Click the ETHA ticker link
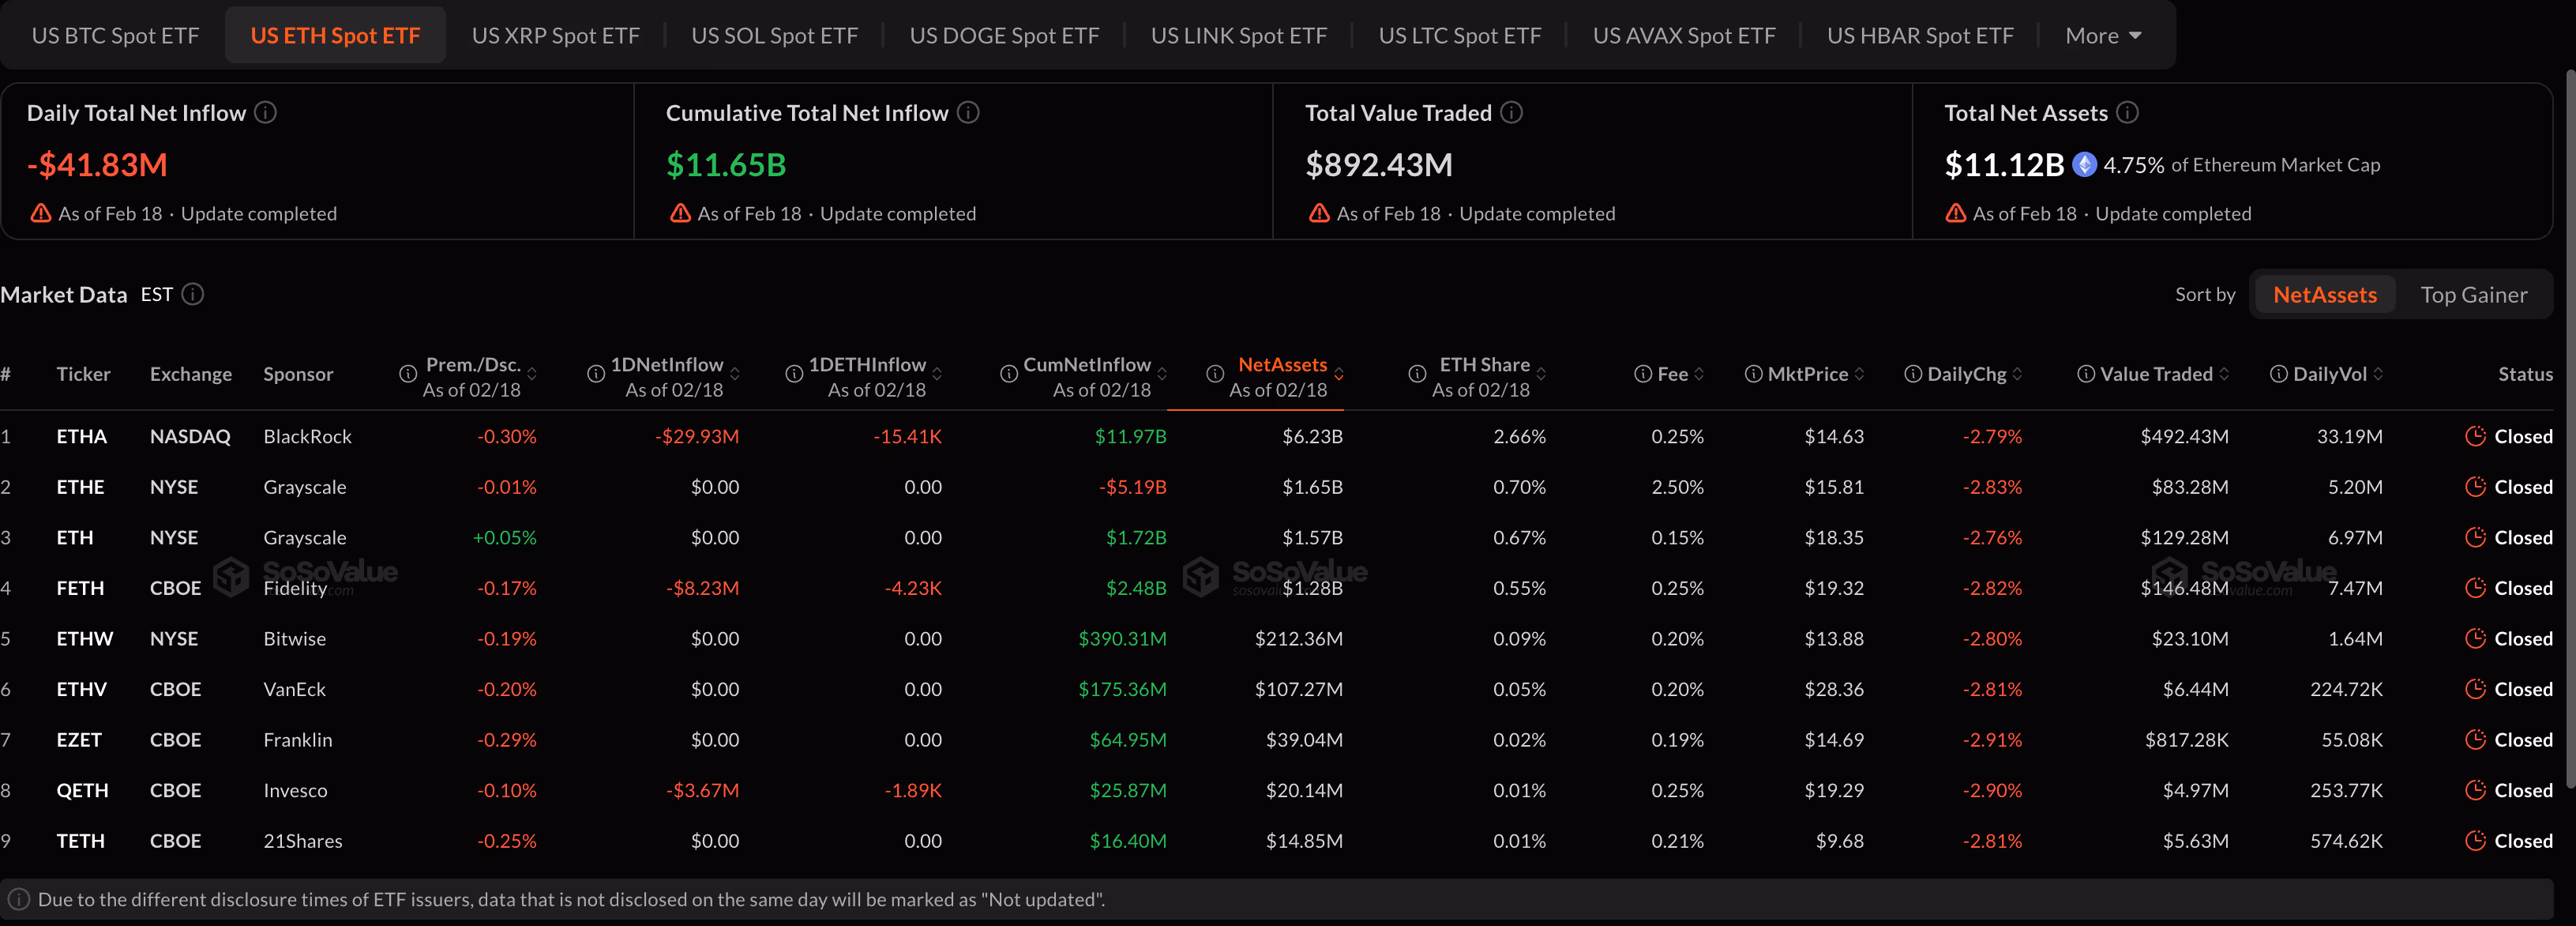This screenshot has width=2576, height=926. [x=81, y=437]
